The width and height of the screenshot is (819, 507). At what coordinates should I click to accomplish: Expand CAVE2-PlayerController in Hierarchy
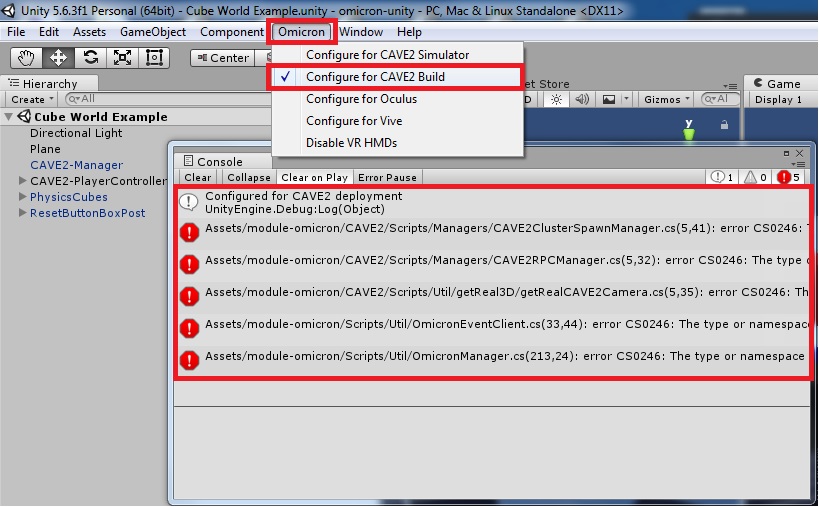[x=22, y=181]
